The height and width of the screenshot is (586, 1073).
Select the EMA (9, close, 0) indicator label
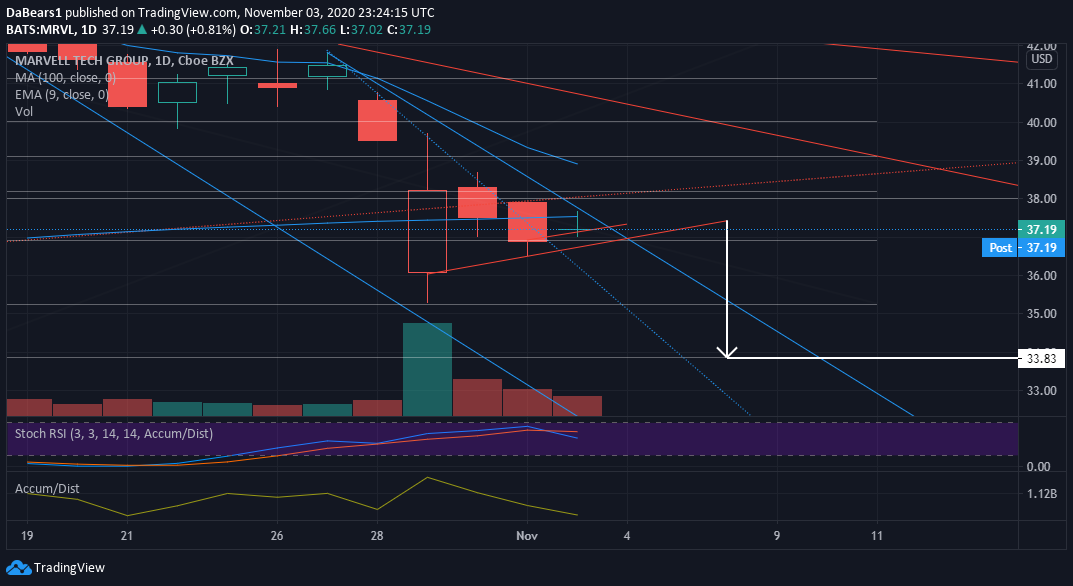coord(62,94)
